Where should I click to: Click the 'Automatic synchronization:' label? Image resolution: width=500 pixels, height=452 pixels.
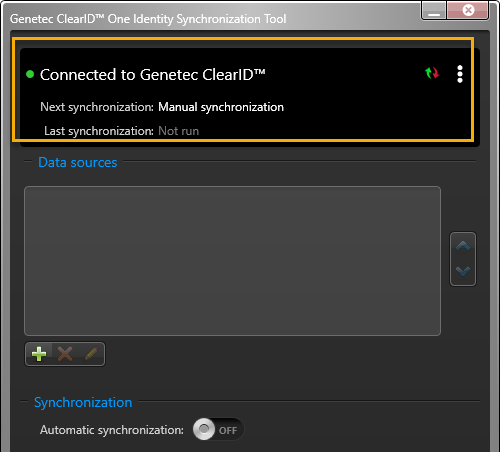coord(112,430)
